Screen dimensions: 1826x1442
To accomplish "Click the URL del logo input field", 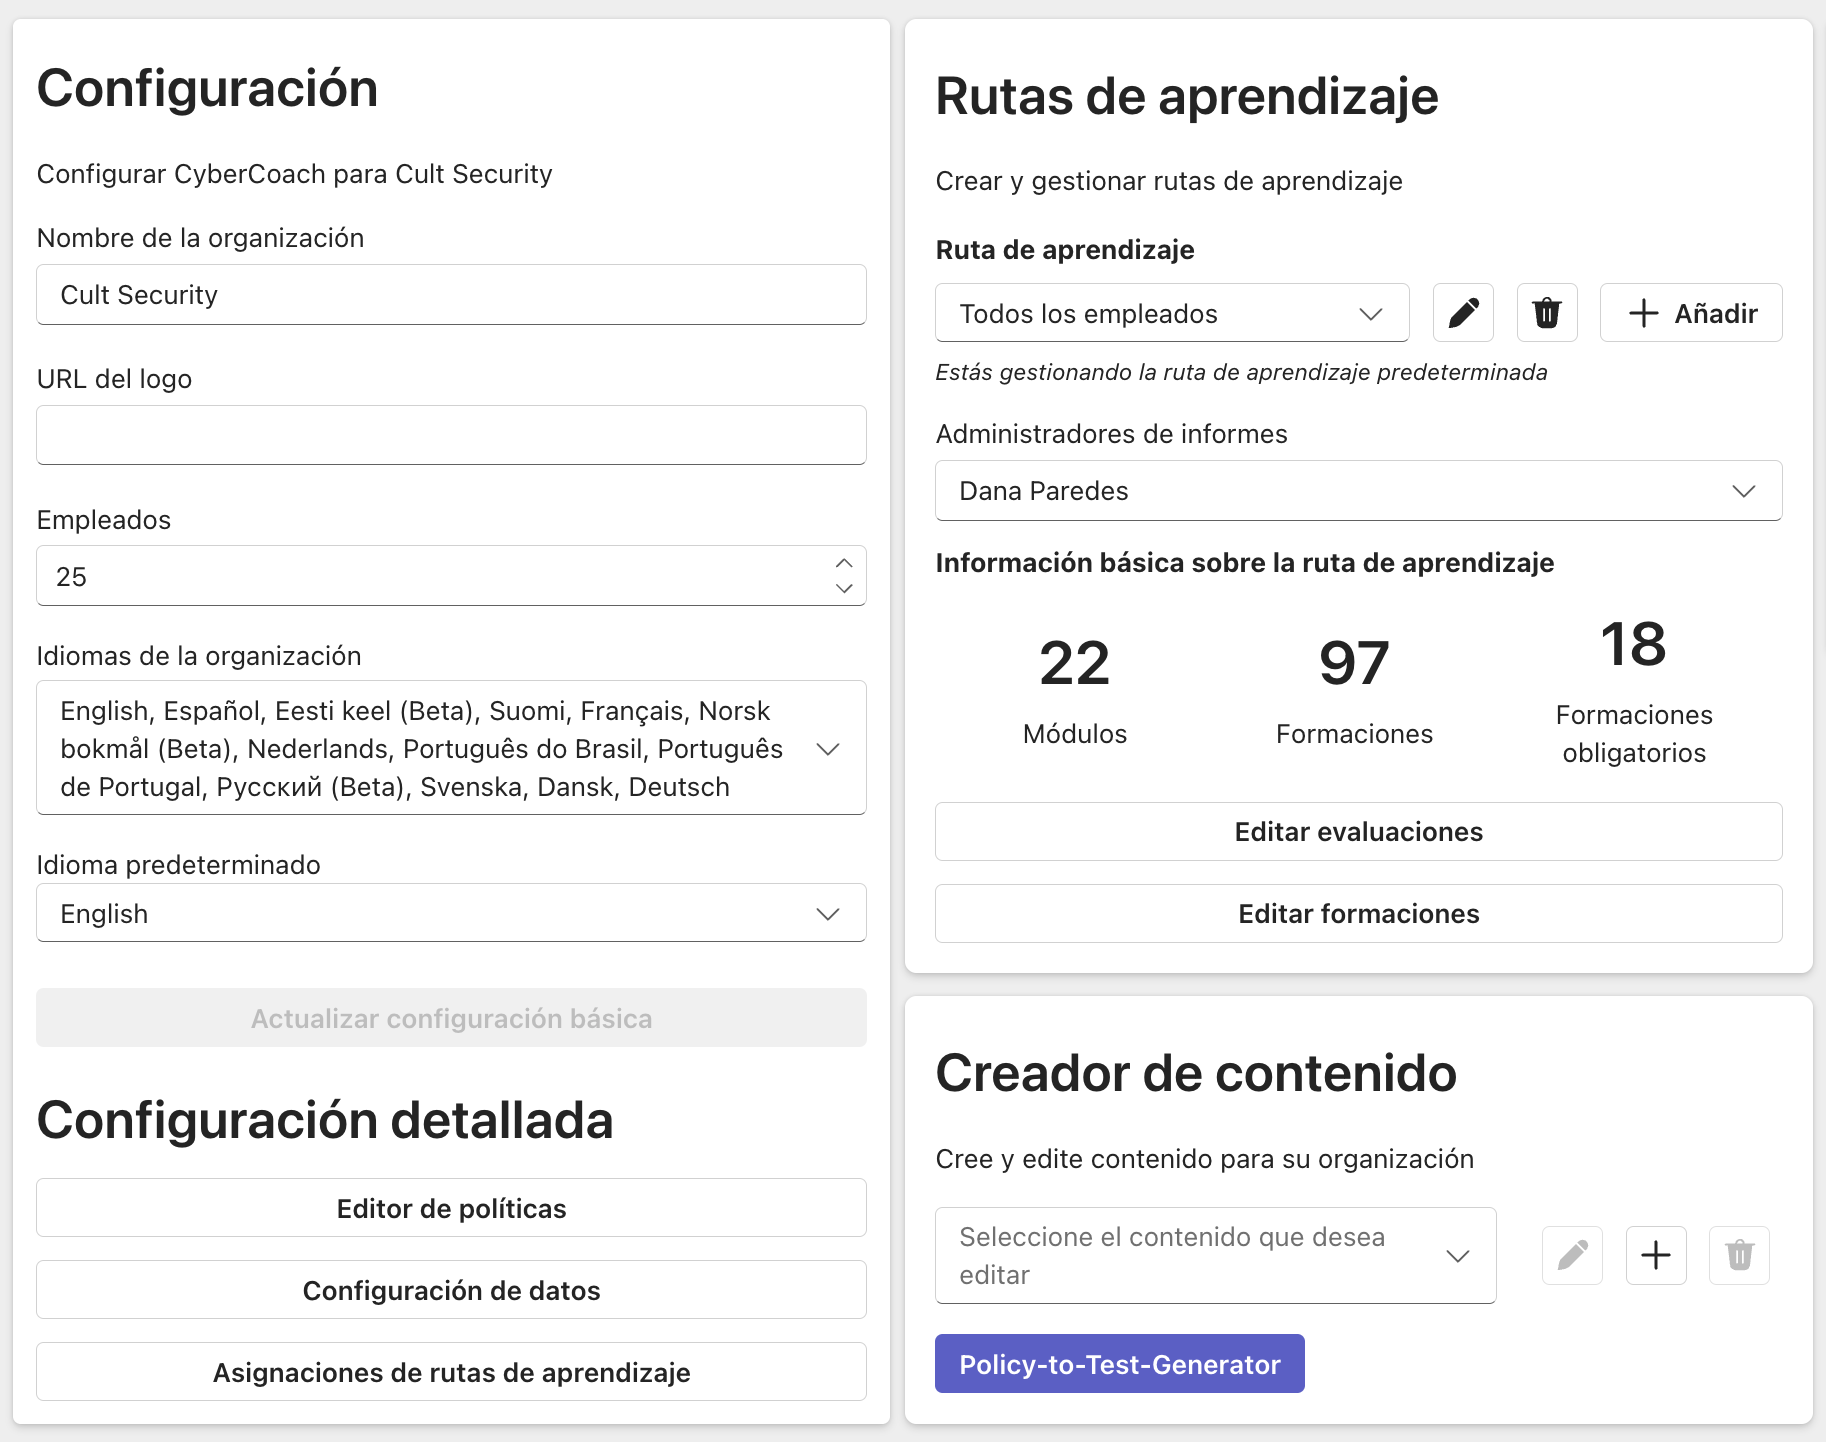I will click(x=451, y=435).
